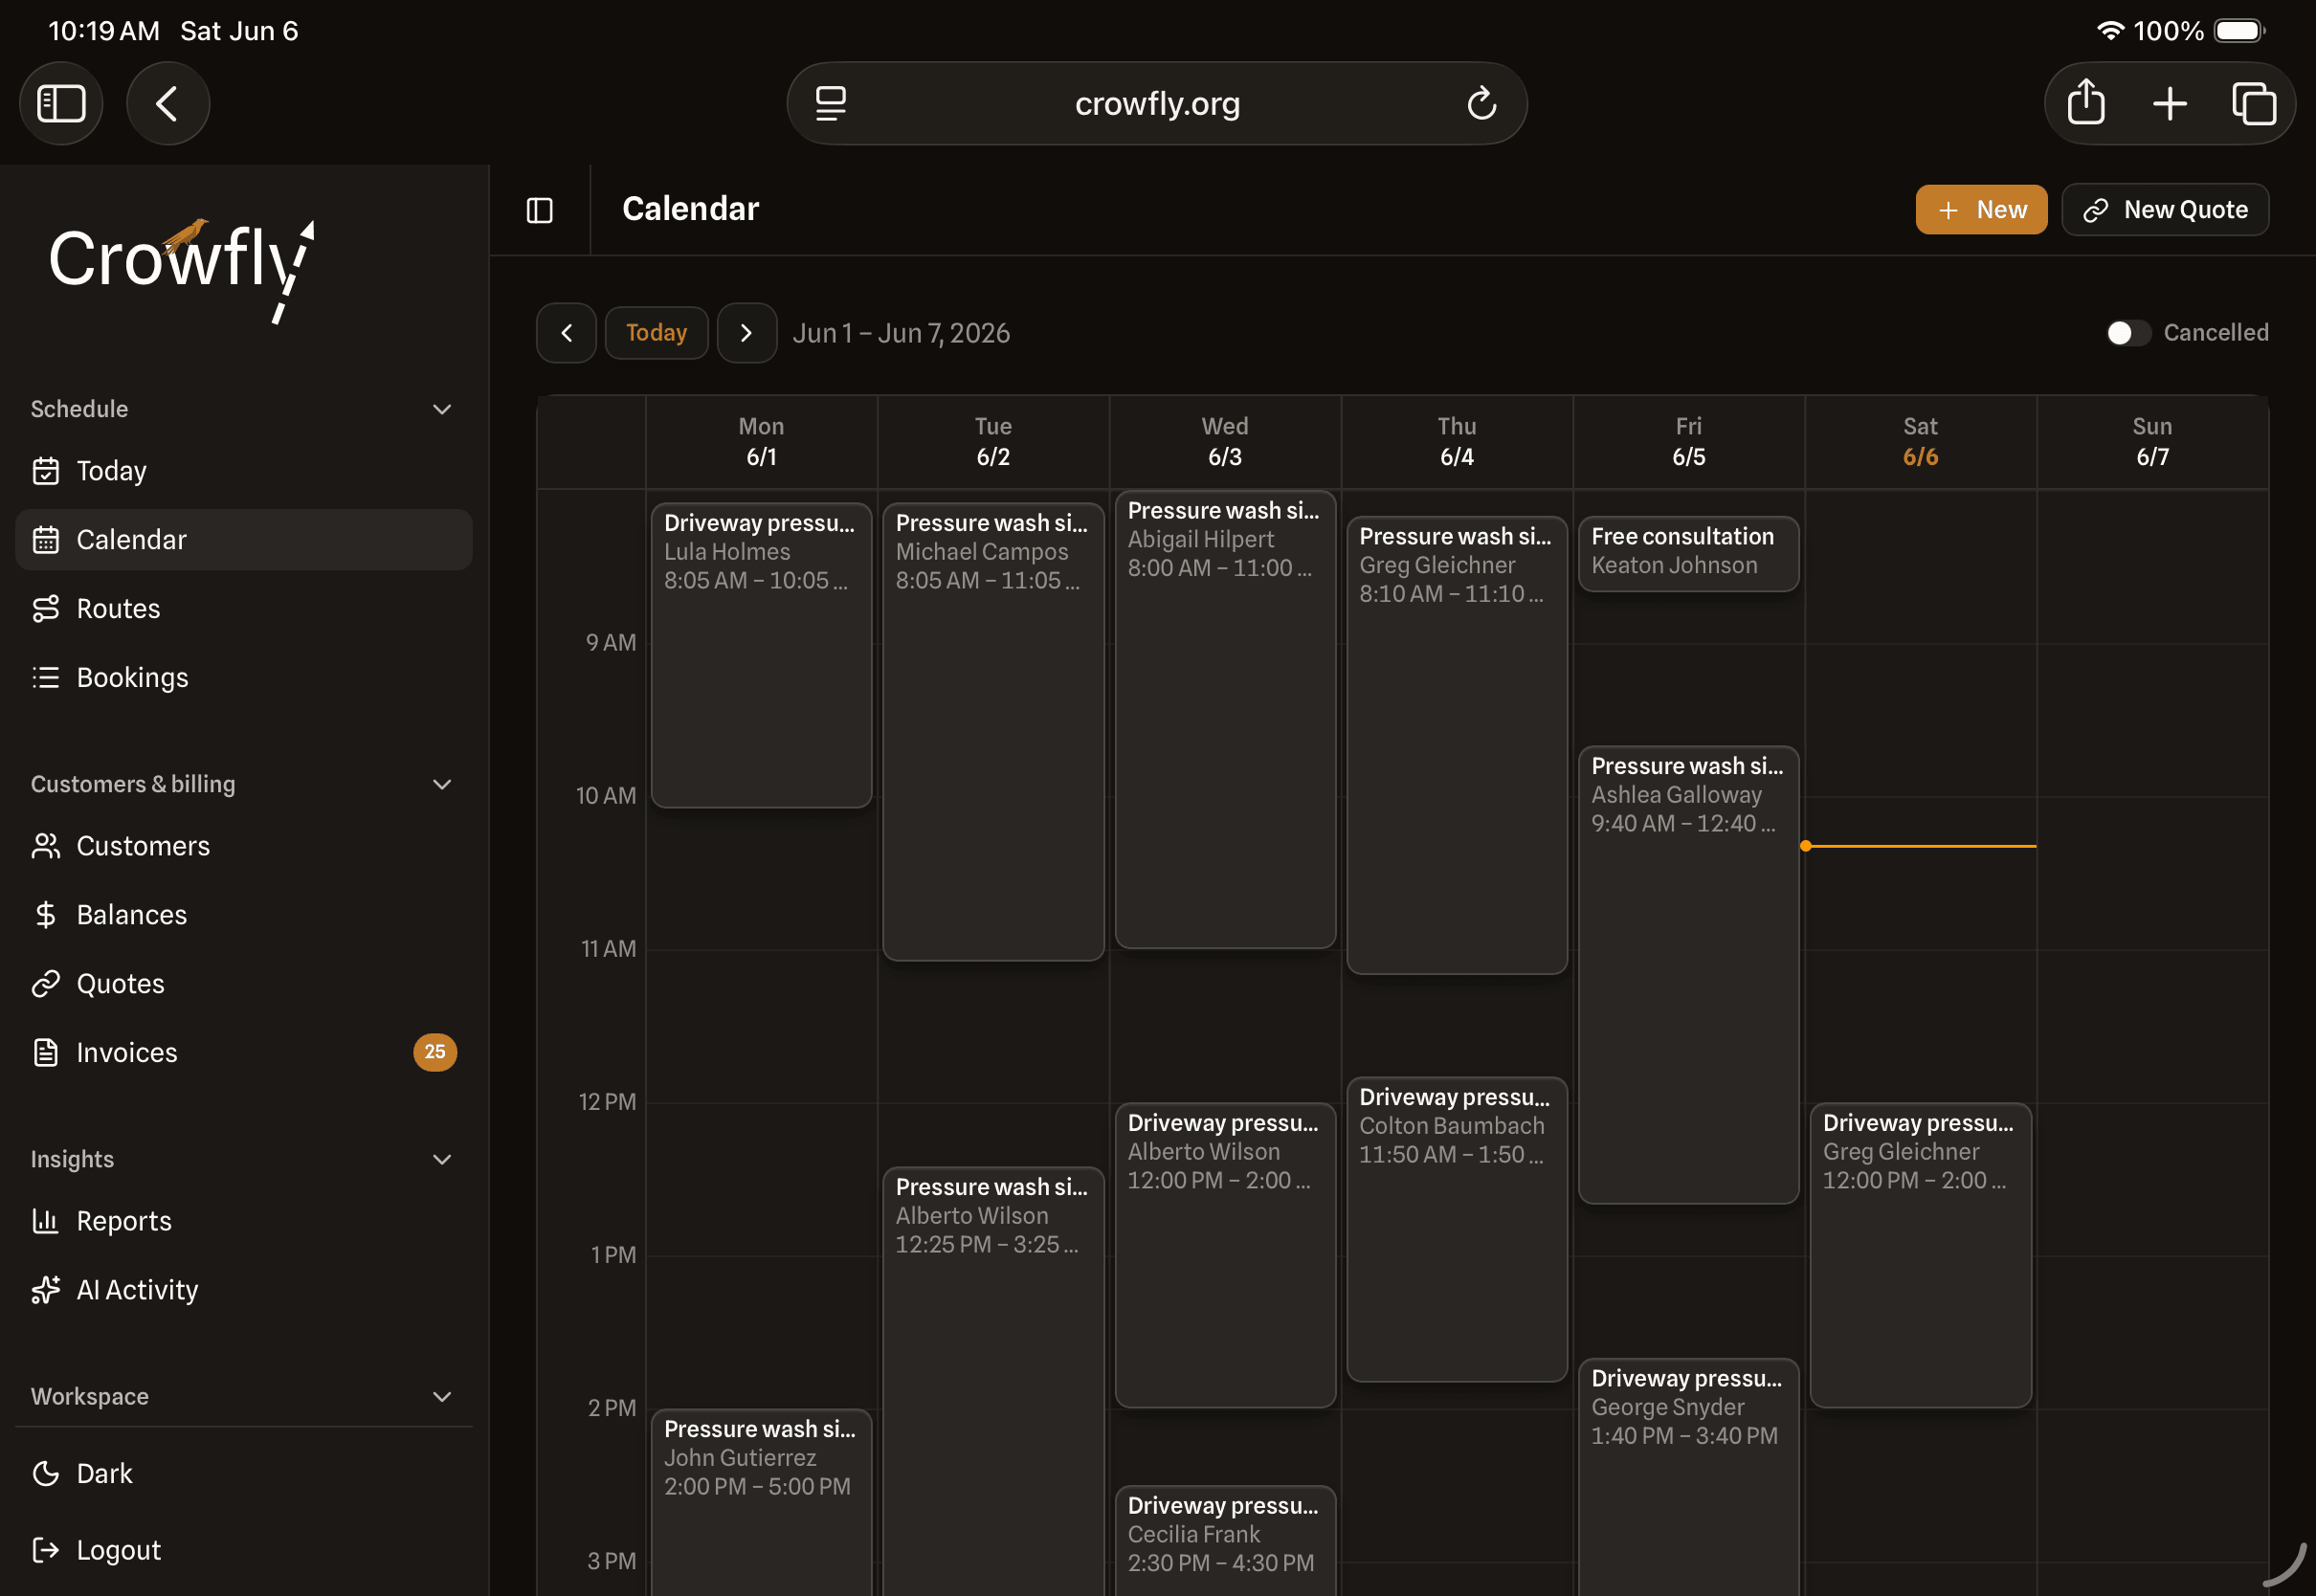The height and width of the screenshot is (1596, 2316).
Task: Toggle Dark theme mode
Action: [243, 1473]
